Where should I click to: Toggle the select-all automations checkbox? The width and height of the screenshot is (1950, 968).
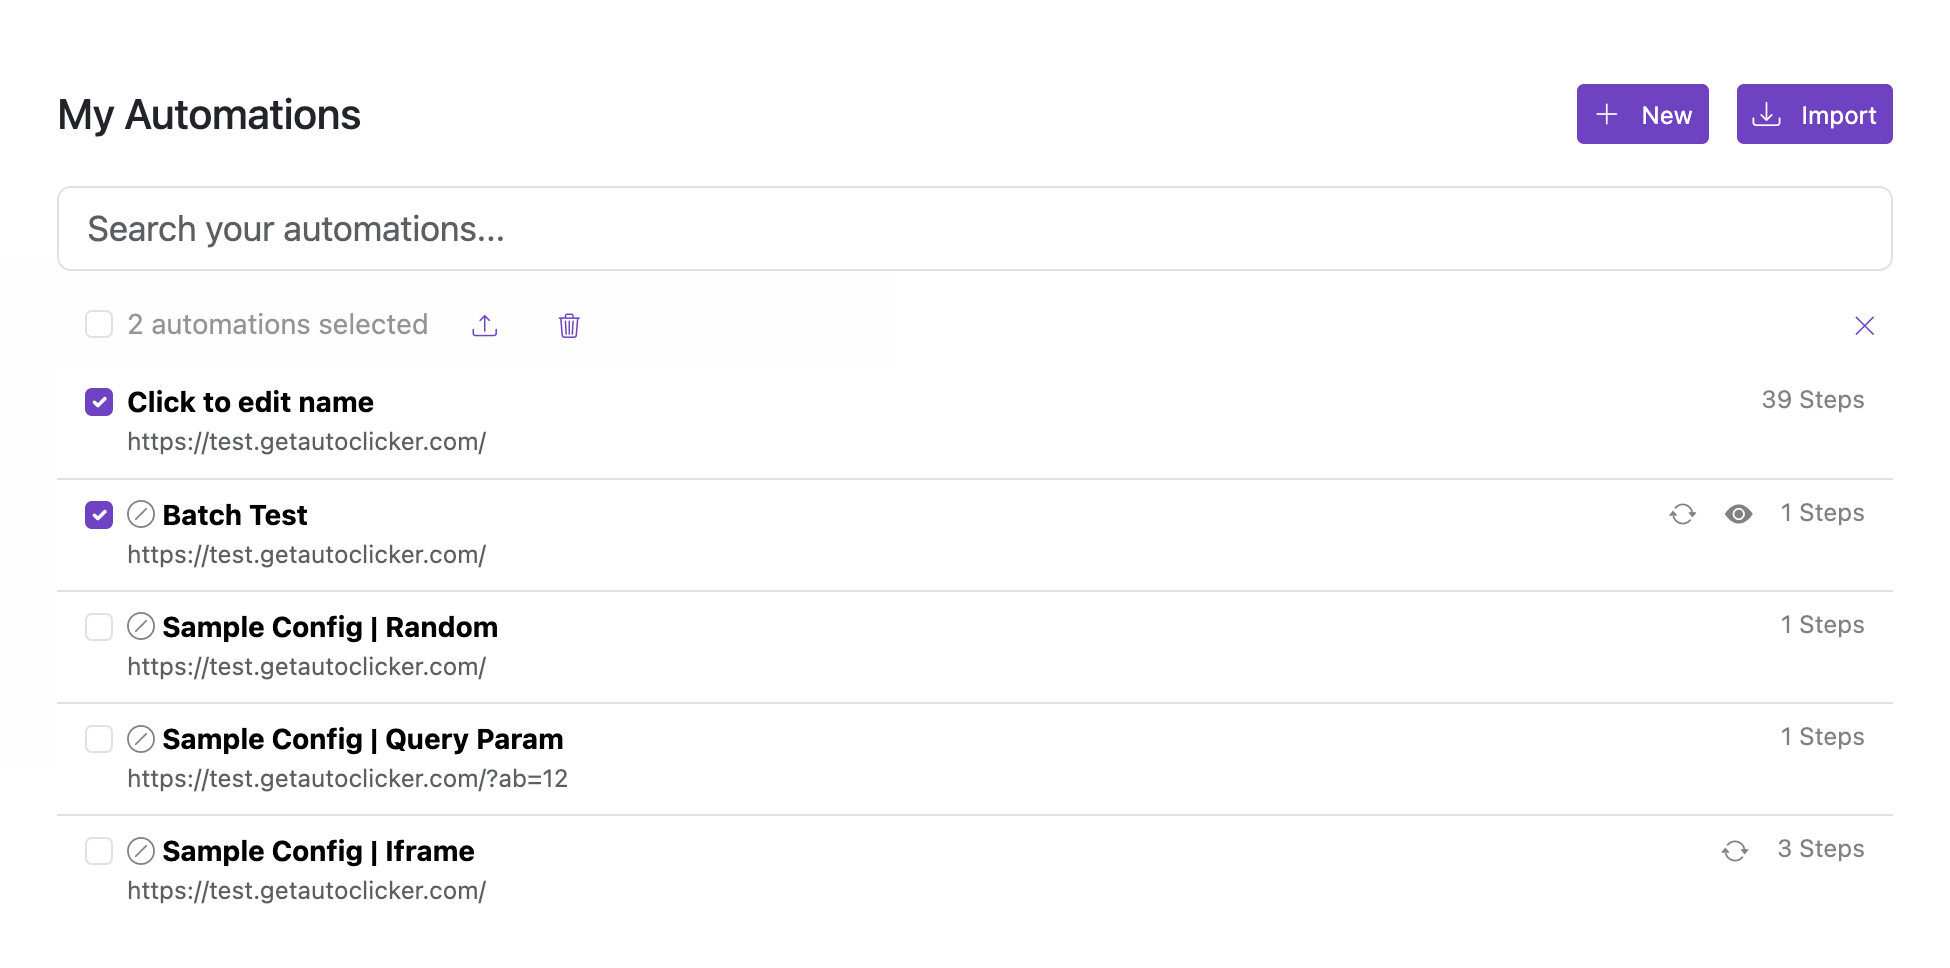(x=99, y=324)
